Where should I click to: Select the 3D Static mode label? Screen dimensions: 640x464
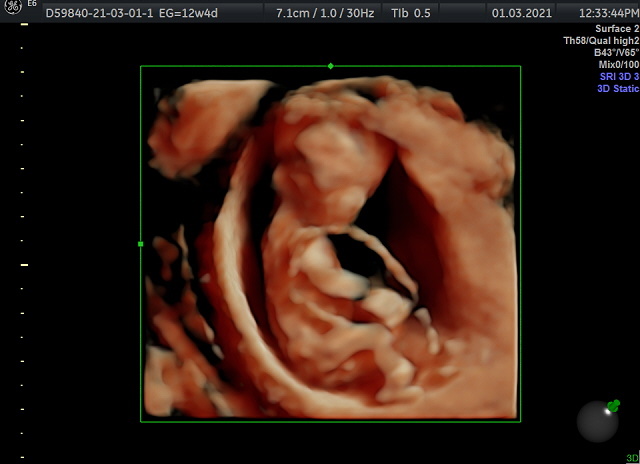point(617,88)
